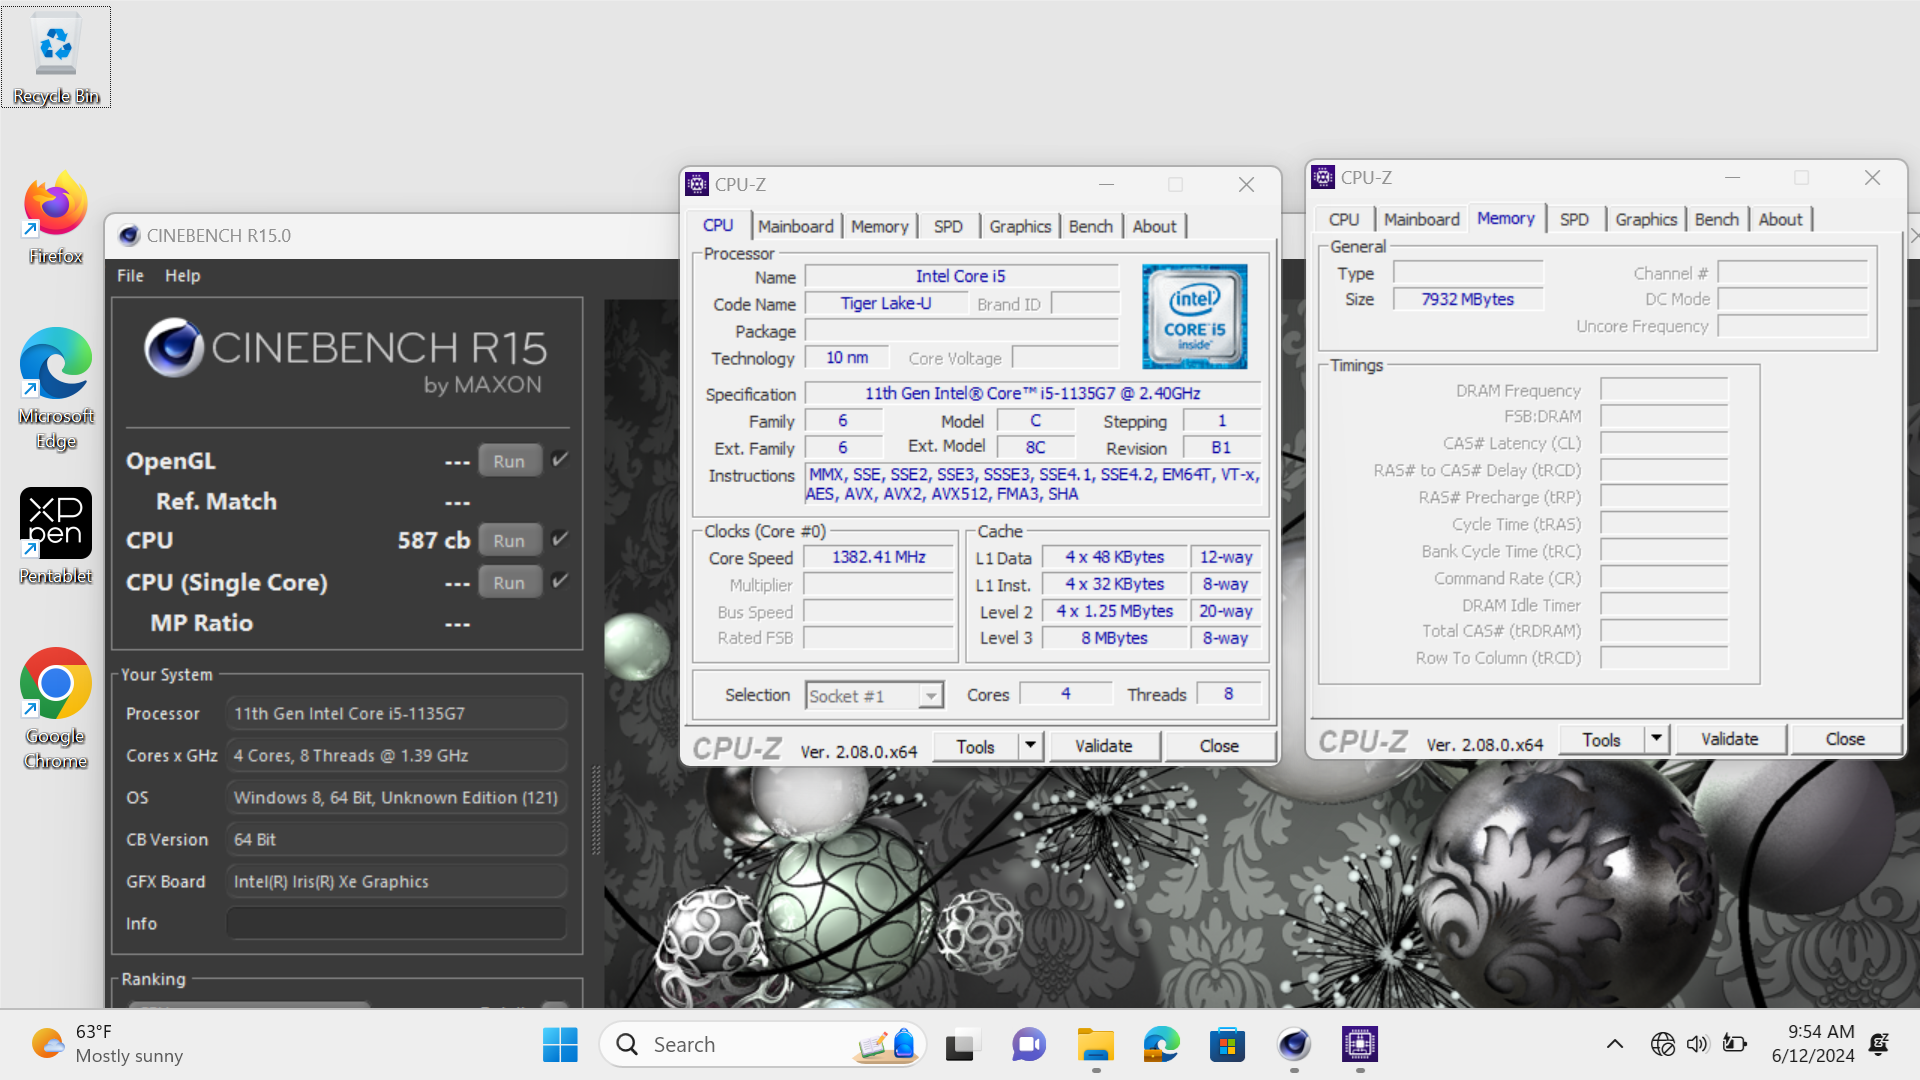Click the Cinebench panel splitter handle
Image resolution: width=1920 pixels, height=1080 pixels.
(x=596, y=810)
